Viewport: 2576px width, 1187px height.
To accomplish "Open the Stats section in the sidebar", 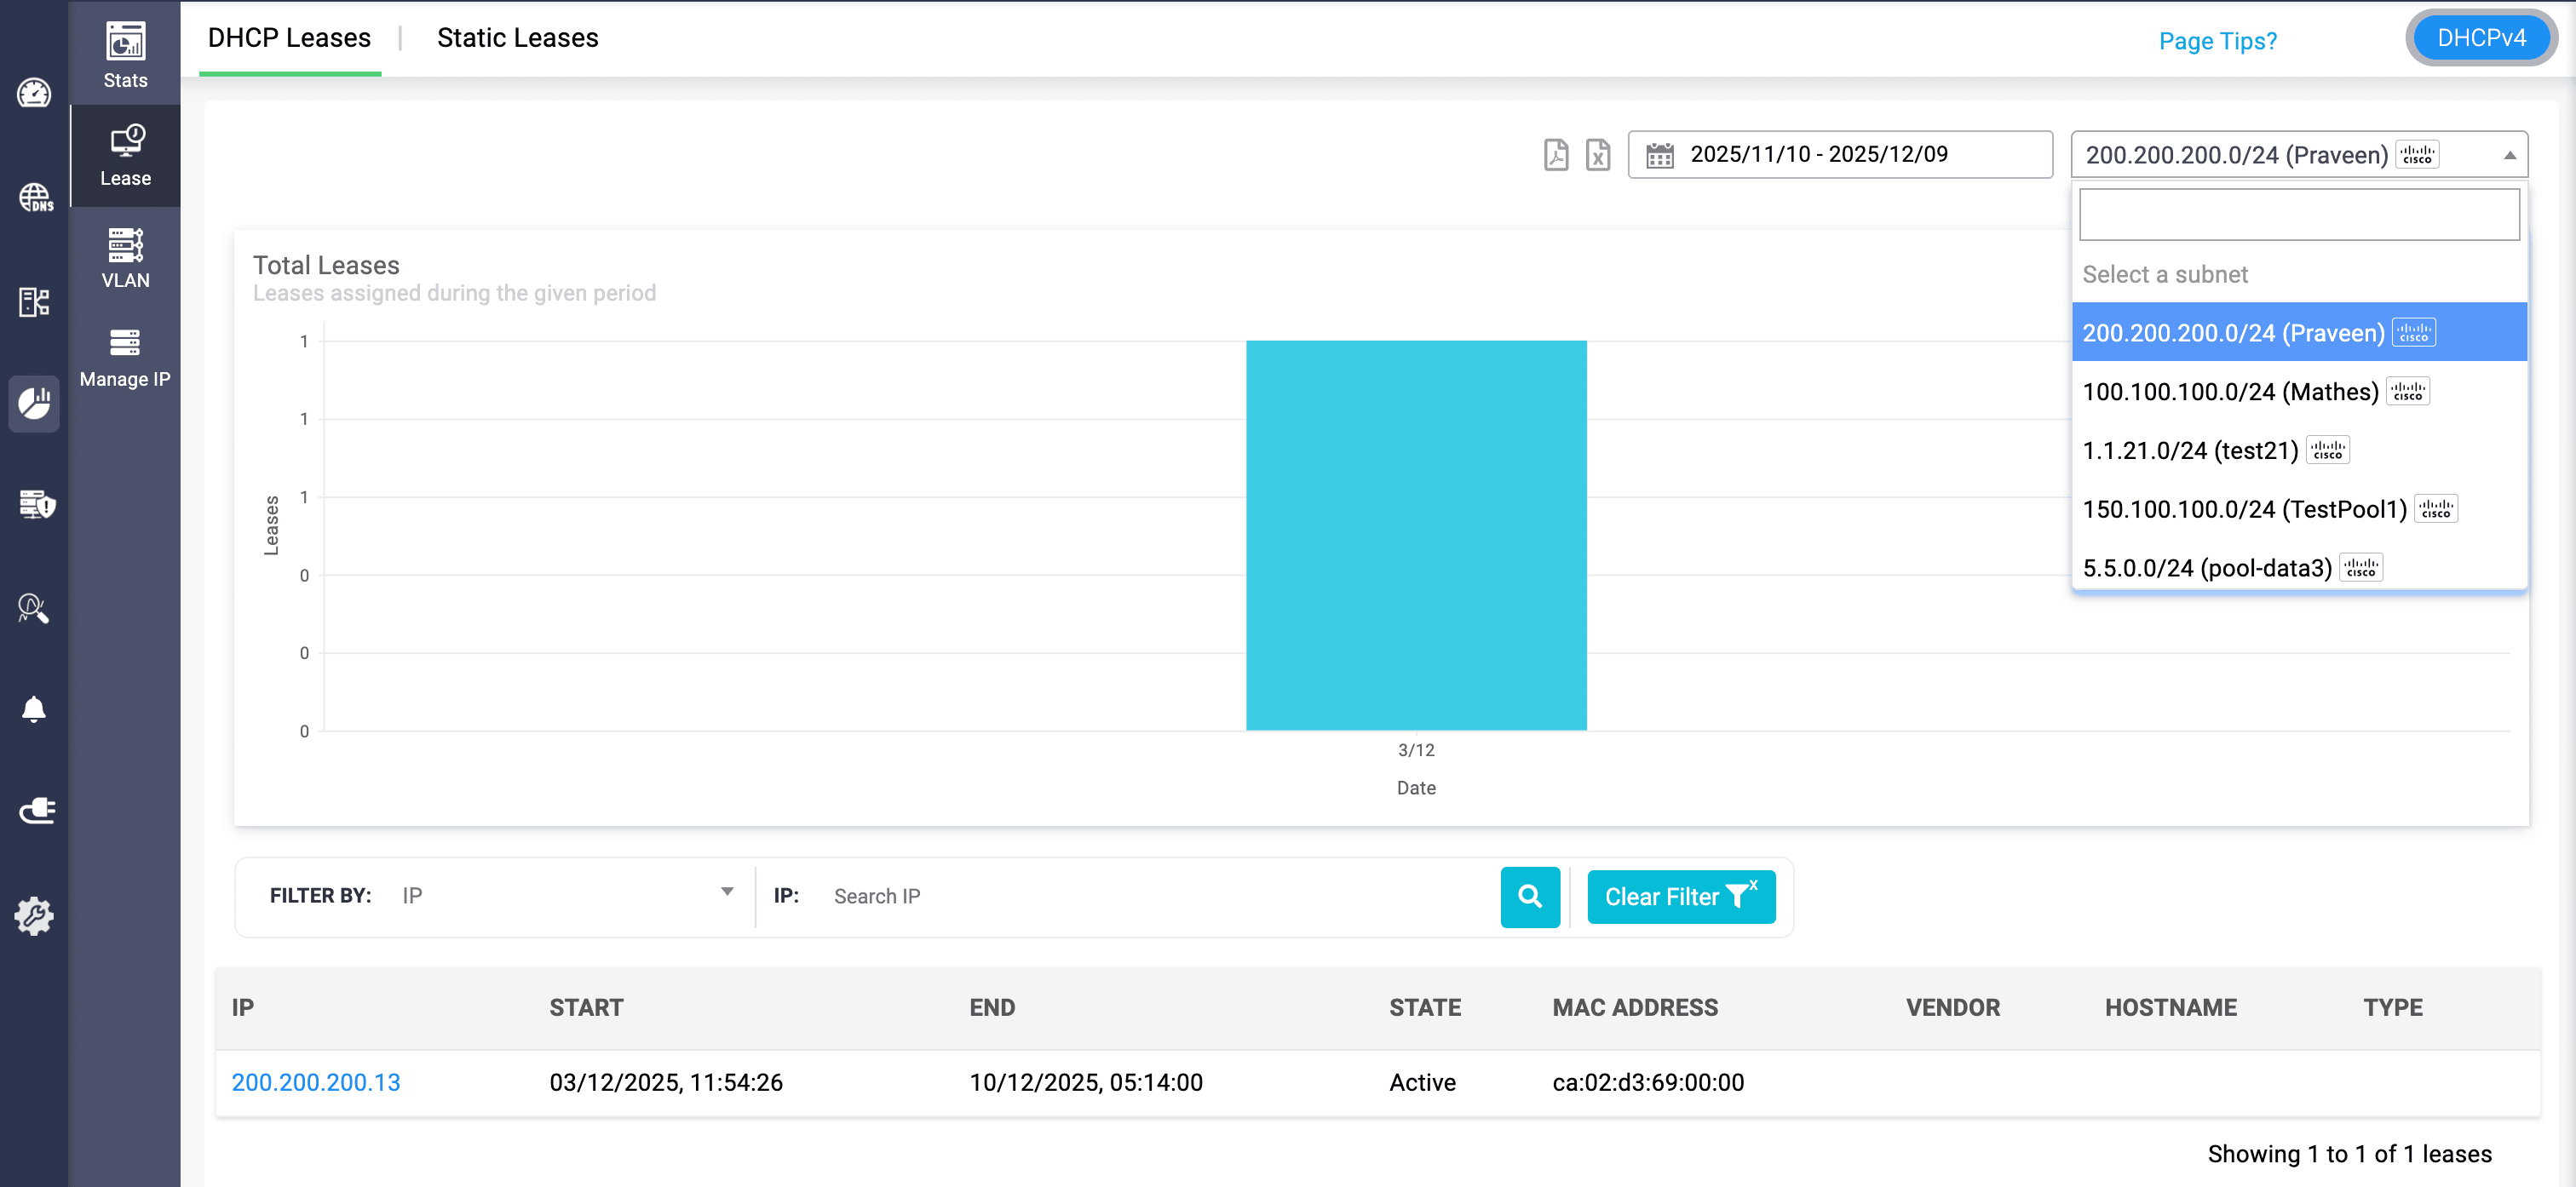I will coord(125,55).
